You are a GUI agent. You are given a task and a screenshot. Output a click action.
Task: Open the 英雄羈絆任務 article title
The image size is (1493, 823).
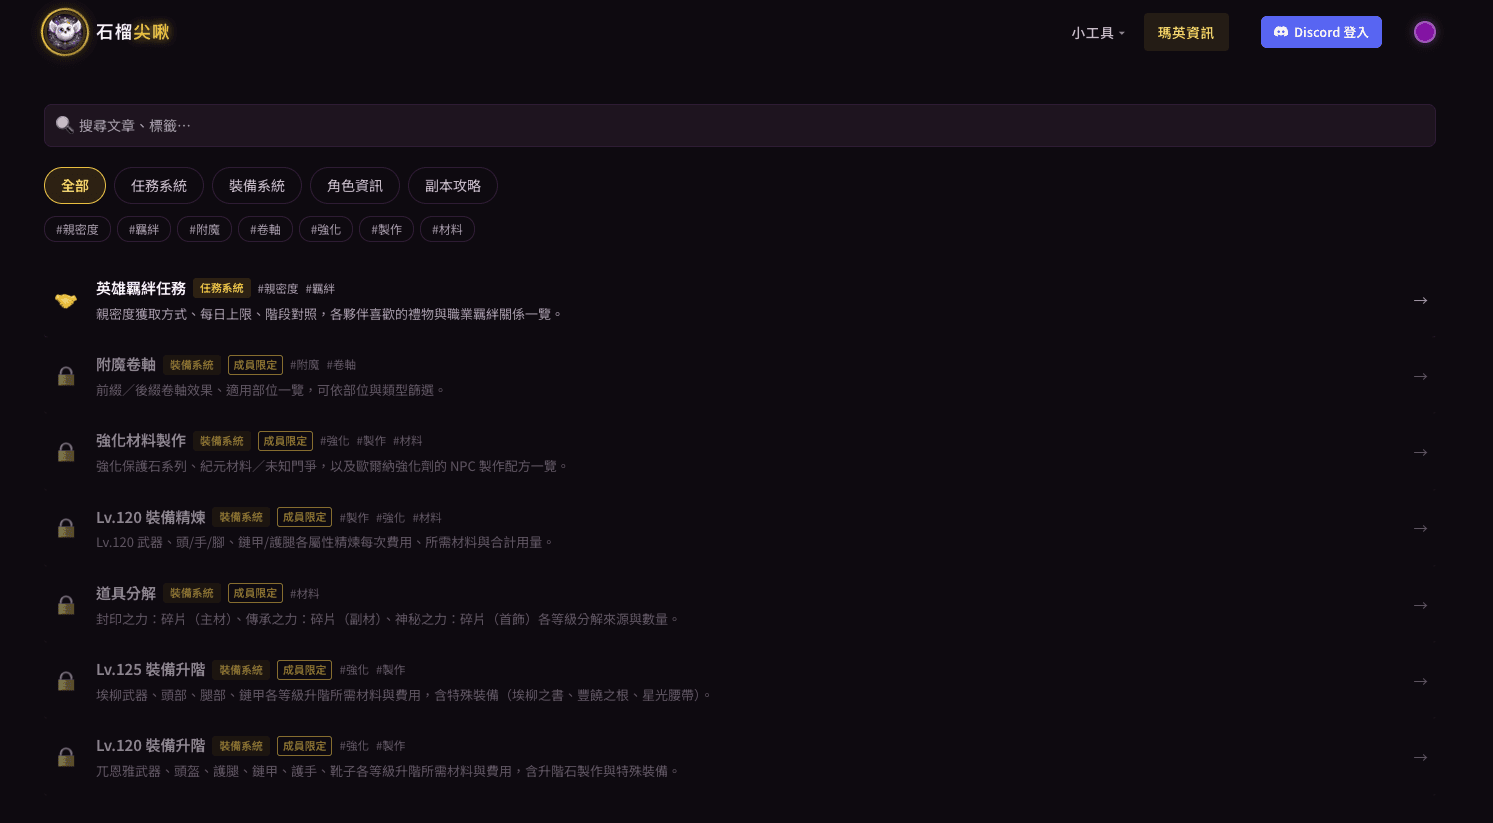(141, 288)
